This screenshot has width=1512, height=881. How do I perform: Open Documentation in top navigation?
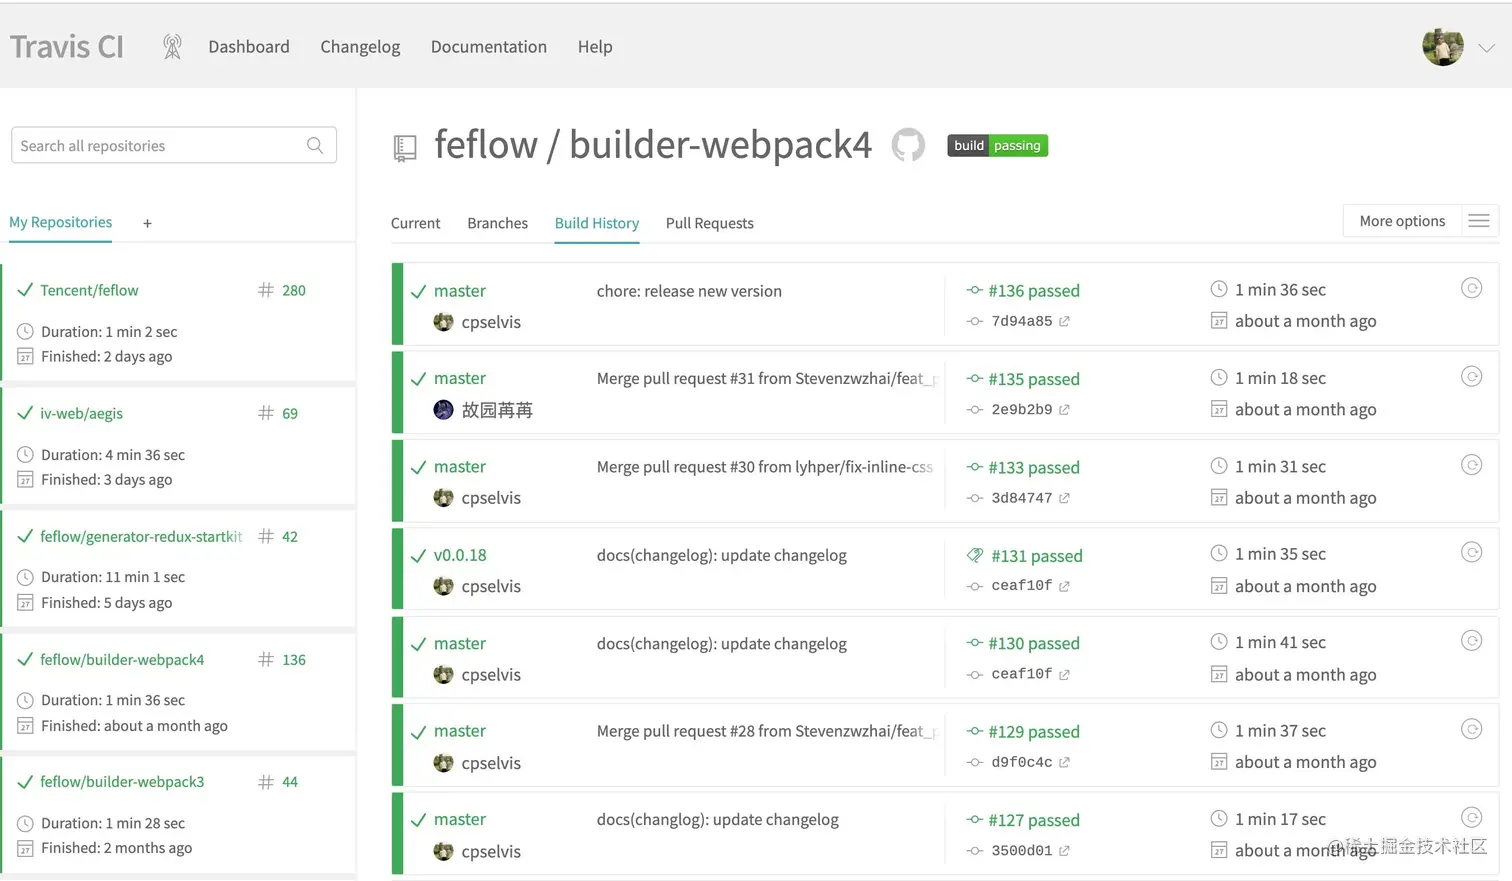click(x=489, y=47)
